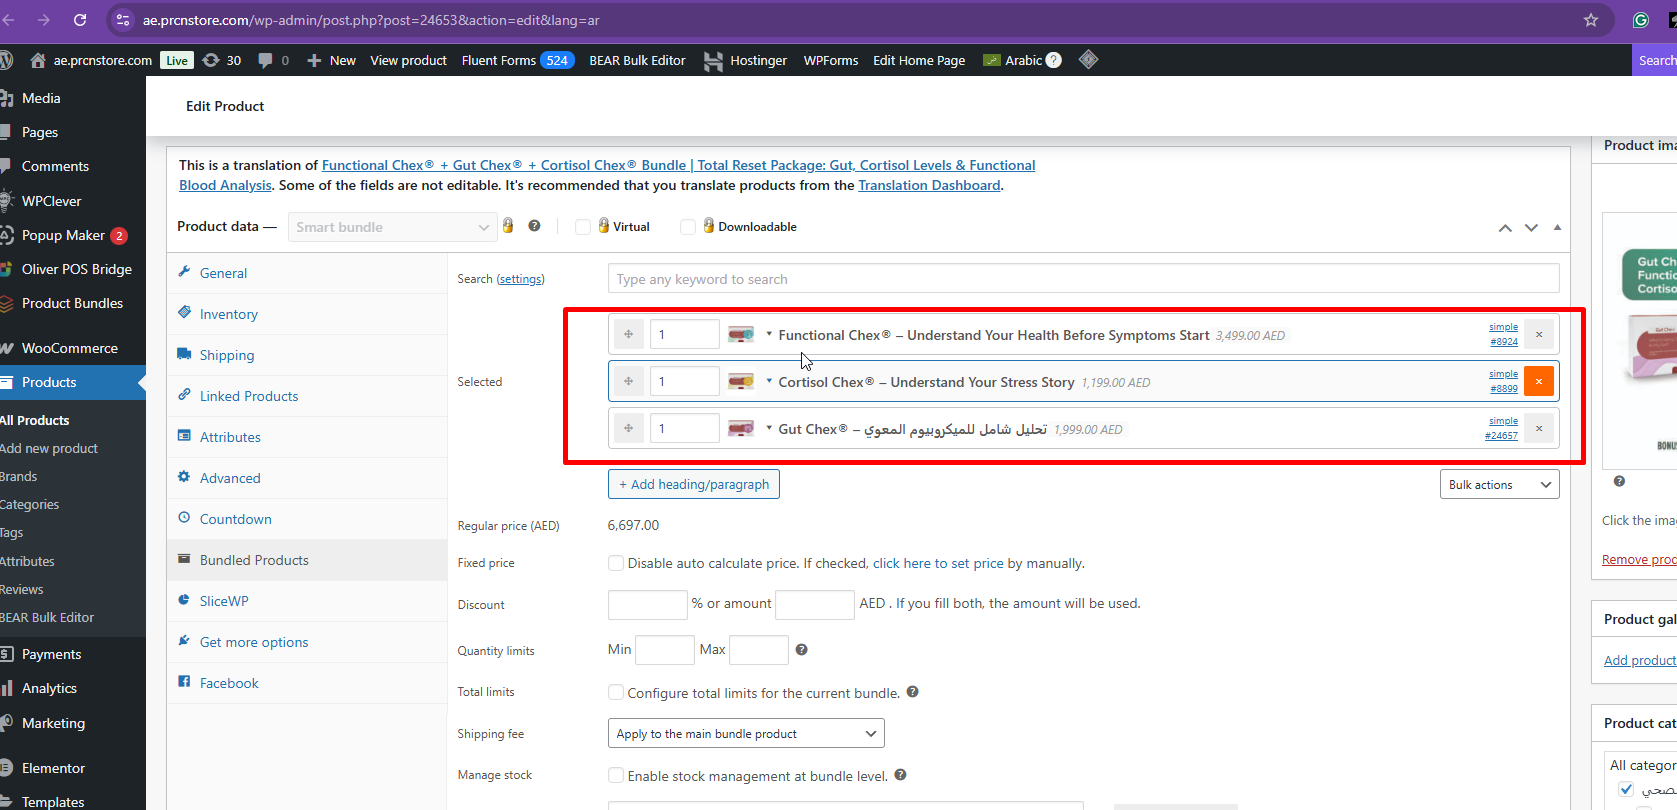Viewport: 1677px width, 810px height.
Task: Reload the page in browser
Action: (x=80, y=20)
